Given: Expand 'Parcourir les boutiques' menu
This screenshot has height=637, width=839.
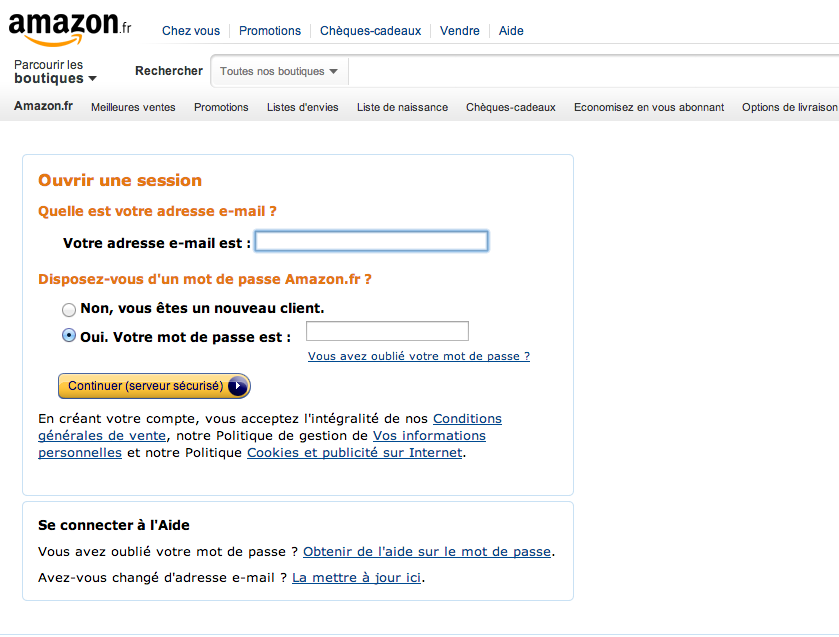Looking at the screenshot, I should pyautogui.click(x=55, y=72).
